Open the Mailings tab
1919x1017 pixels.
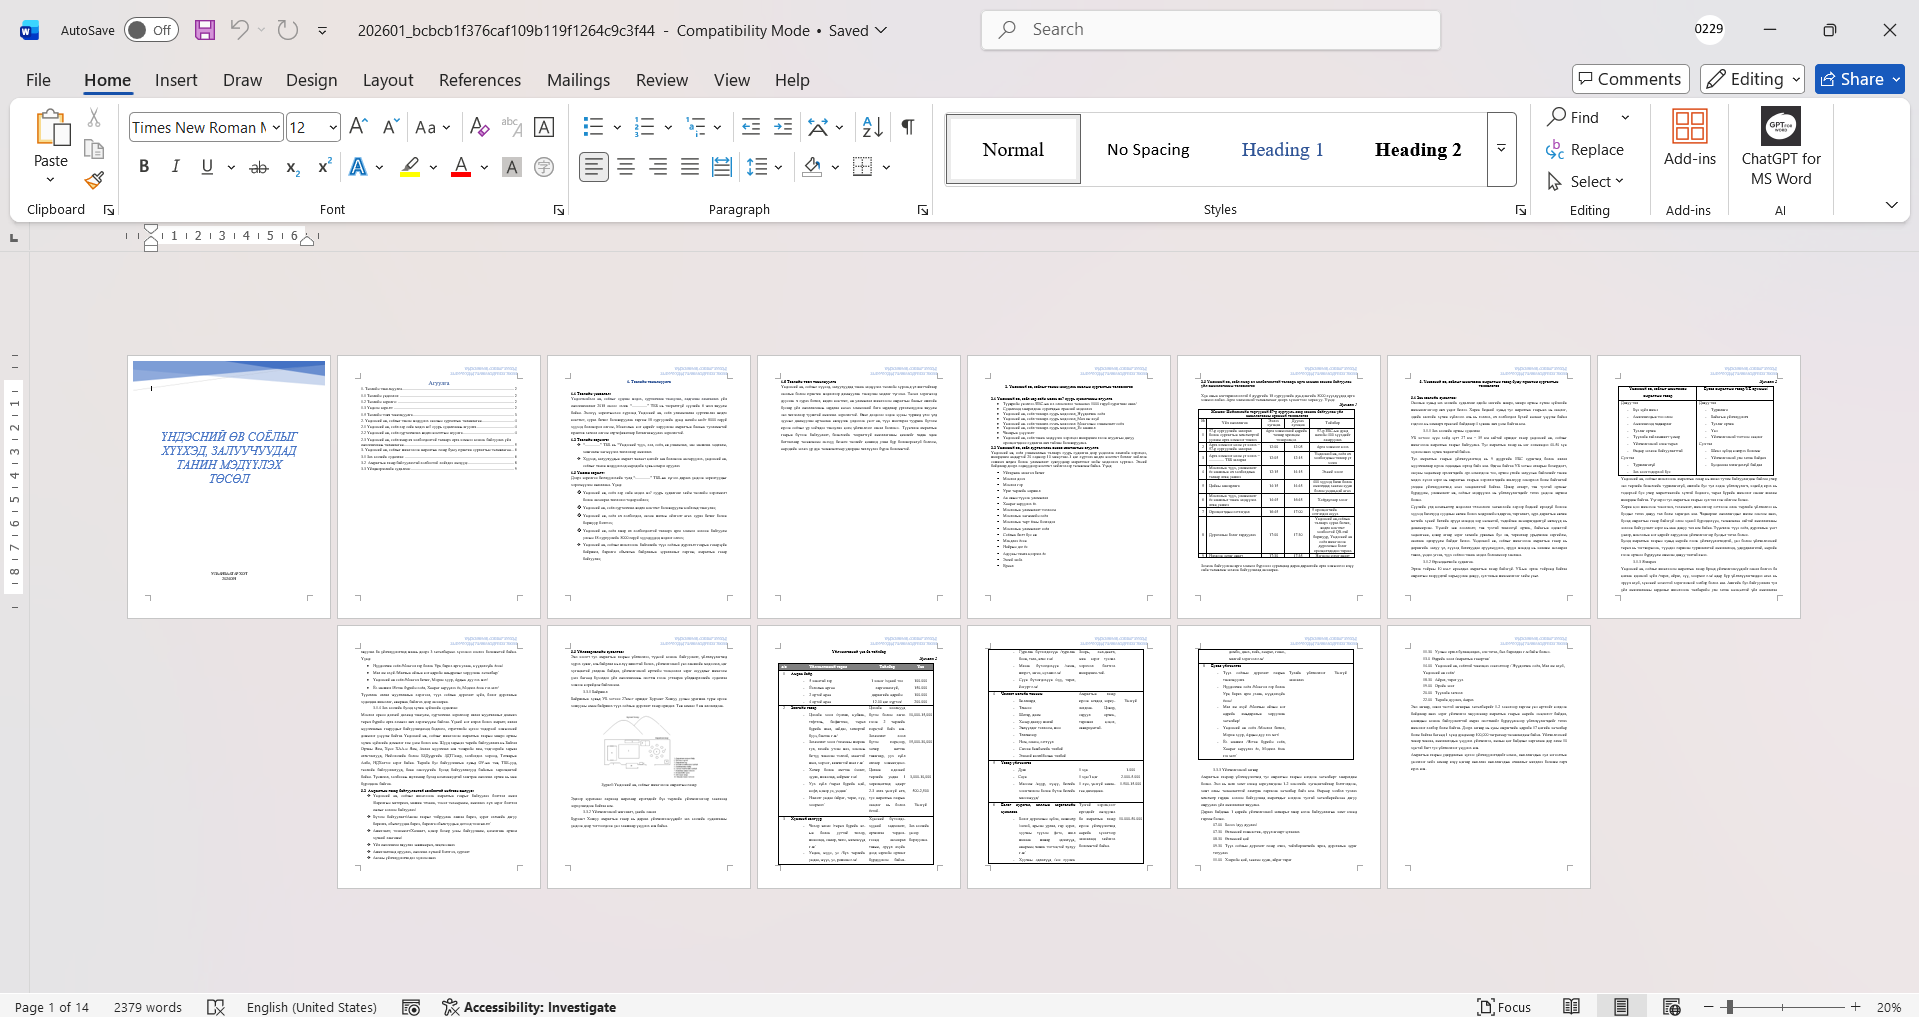tap(578, 80)
